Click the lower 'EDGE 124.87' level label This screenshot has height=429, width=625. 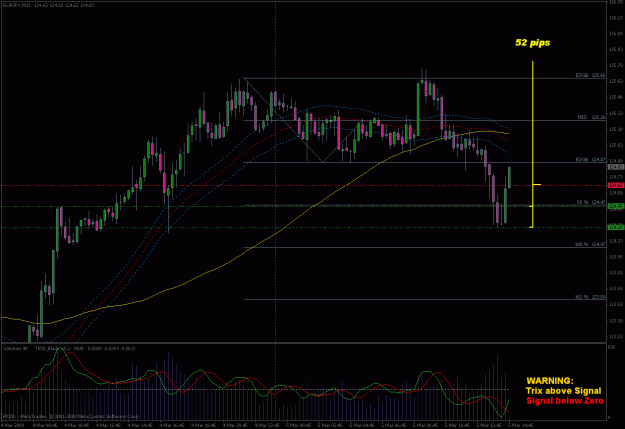click(x=590, y=159)
